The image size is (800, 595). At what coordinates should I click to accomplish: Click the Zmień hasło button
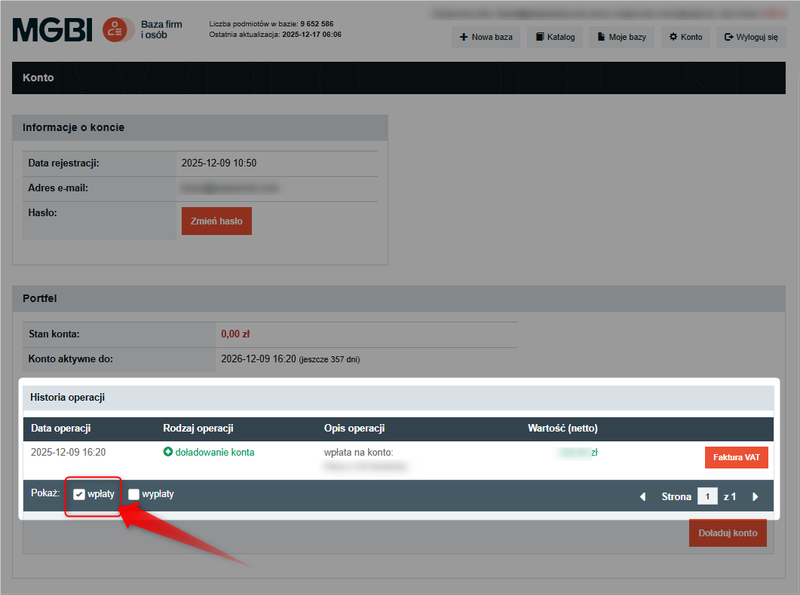216,221
